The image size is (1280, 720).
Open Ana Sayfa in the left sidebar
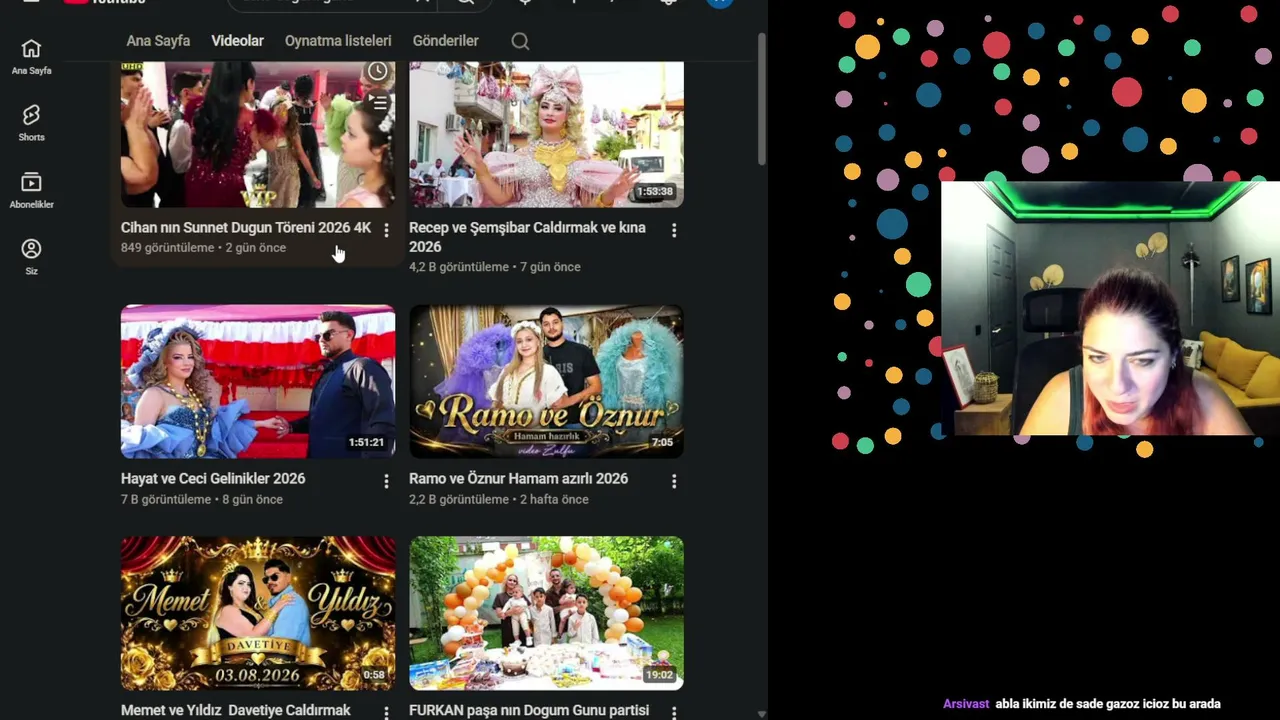click(31, 57)
